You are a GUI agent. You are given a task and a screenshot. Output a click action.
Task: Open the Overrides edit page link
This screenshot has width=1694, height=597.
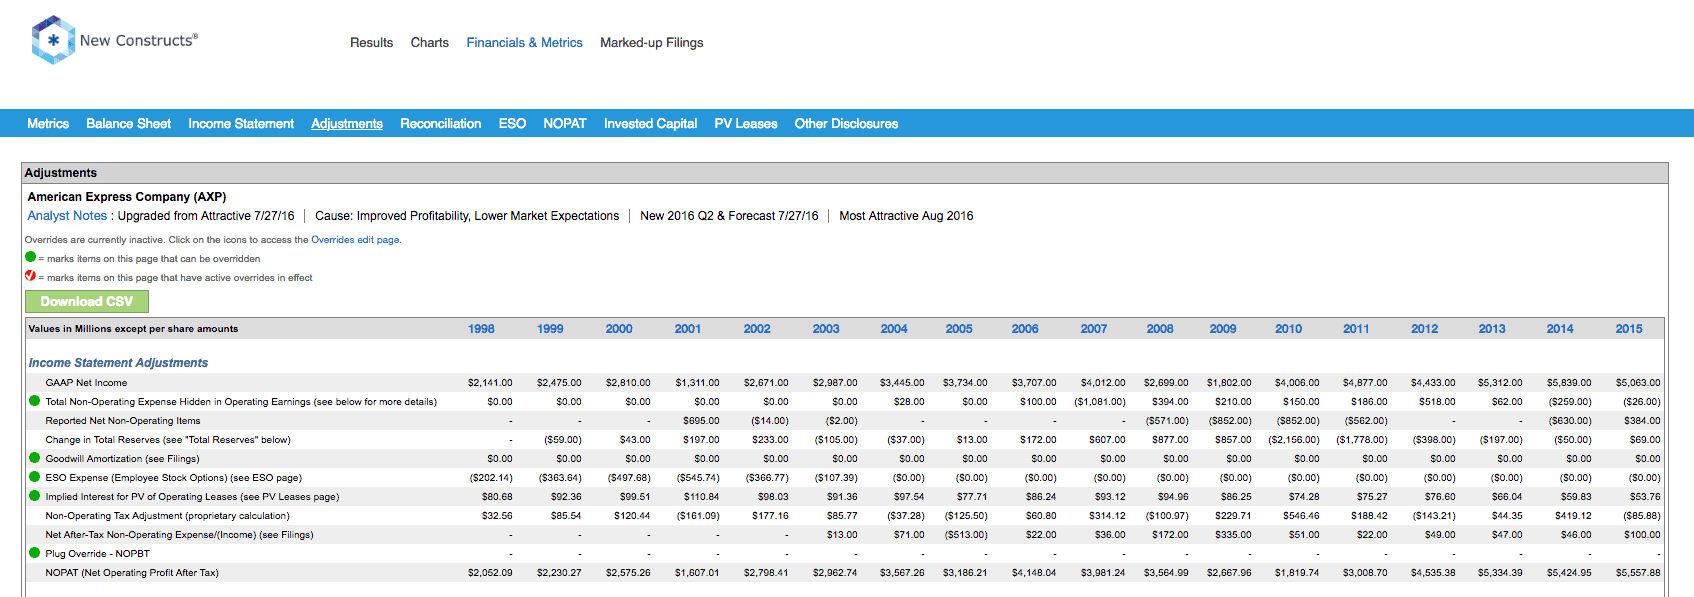[x=355, y=240]
